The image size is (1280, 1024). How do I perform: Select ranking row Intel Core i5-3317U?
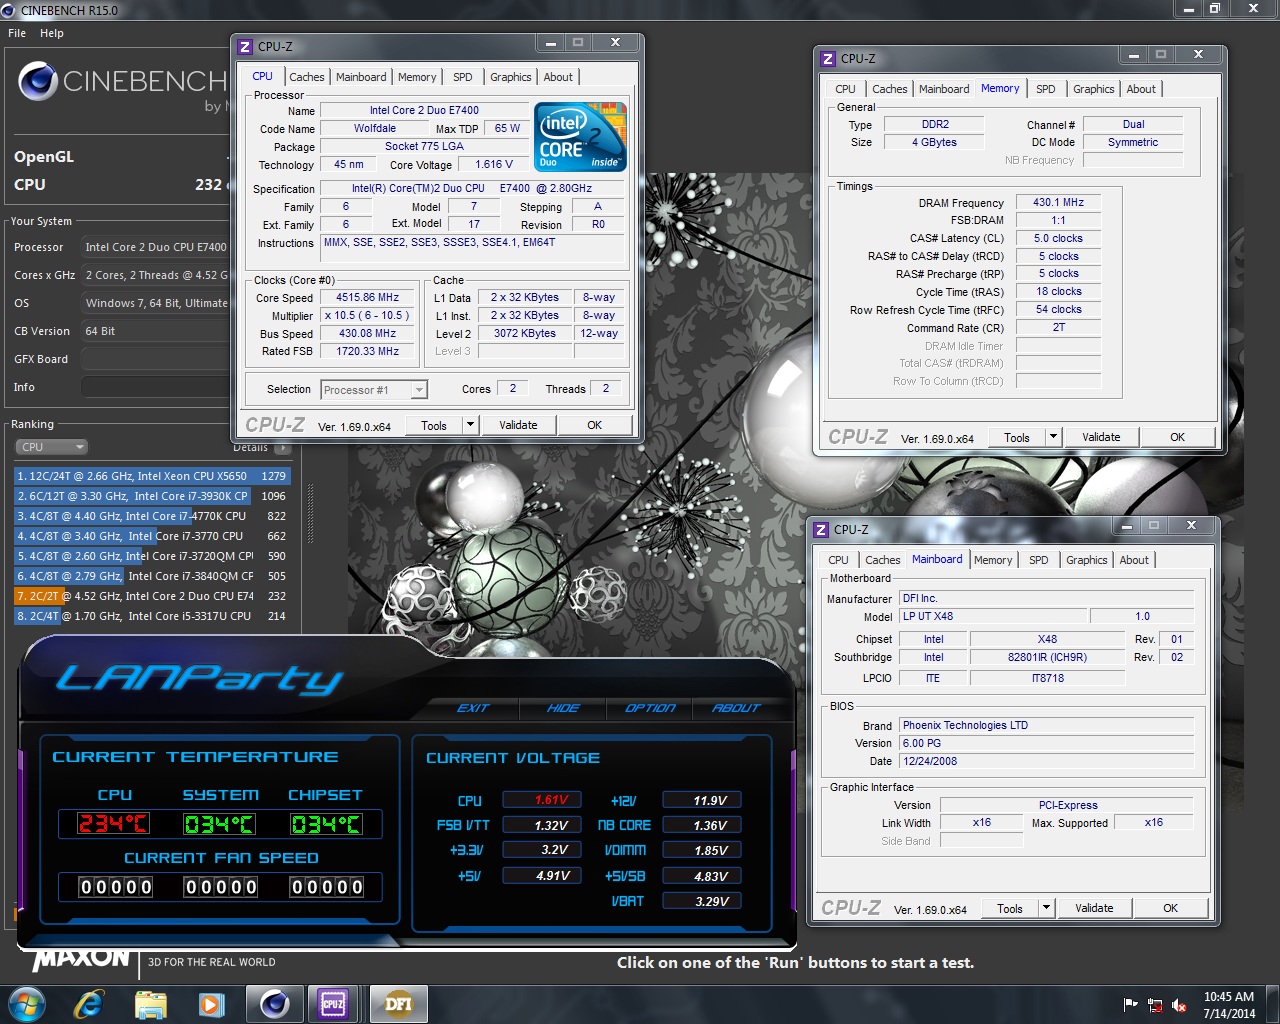pyautogui.click(x=151, y=616)
